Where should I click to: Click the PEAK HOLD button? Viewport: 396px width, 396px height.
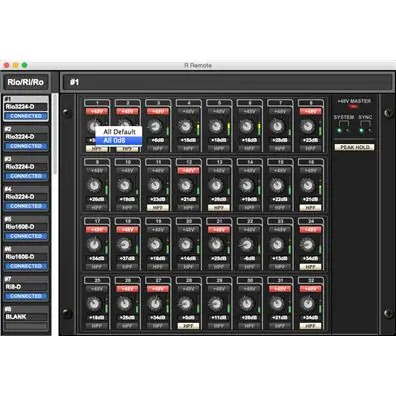pos(355,147)
